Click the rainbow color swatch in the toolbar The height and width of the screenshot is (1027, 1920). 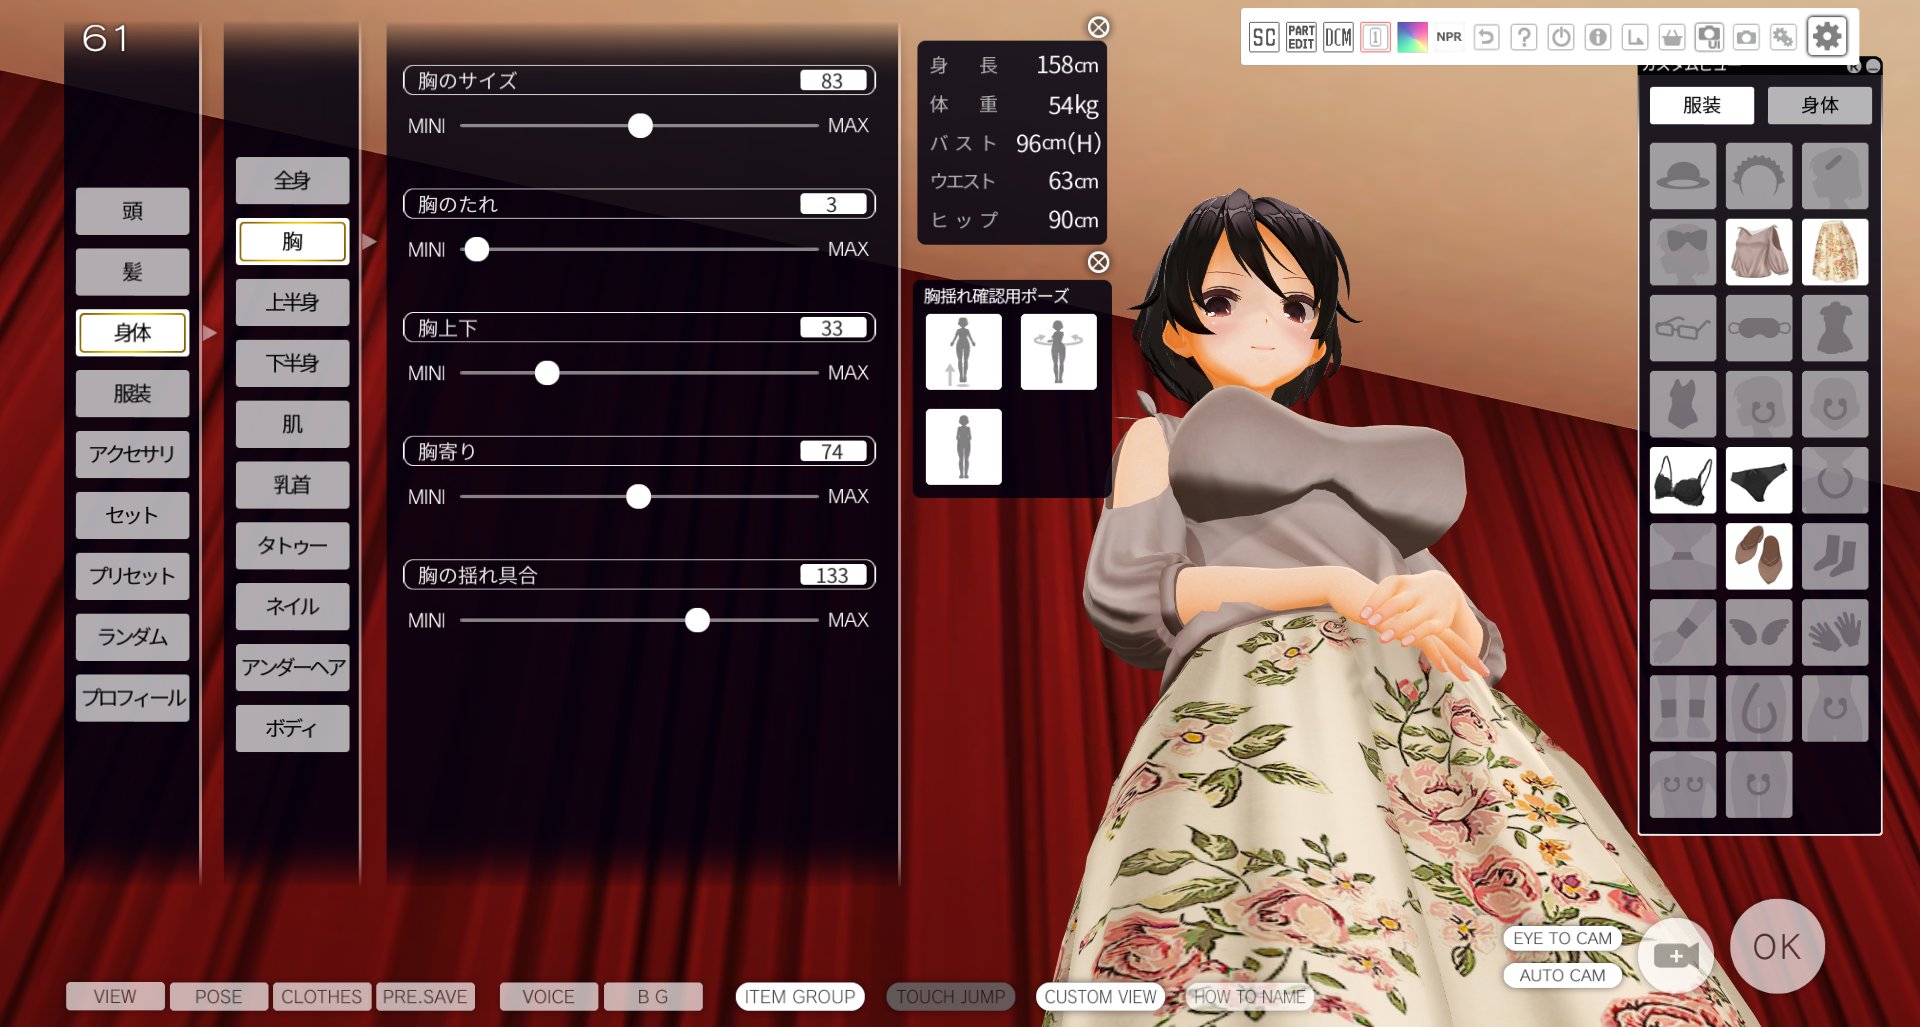pos(1413,37)
